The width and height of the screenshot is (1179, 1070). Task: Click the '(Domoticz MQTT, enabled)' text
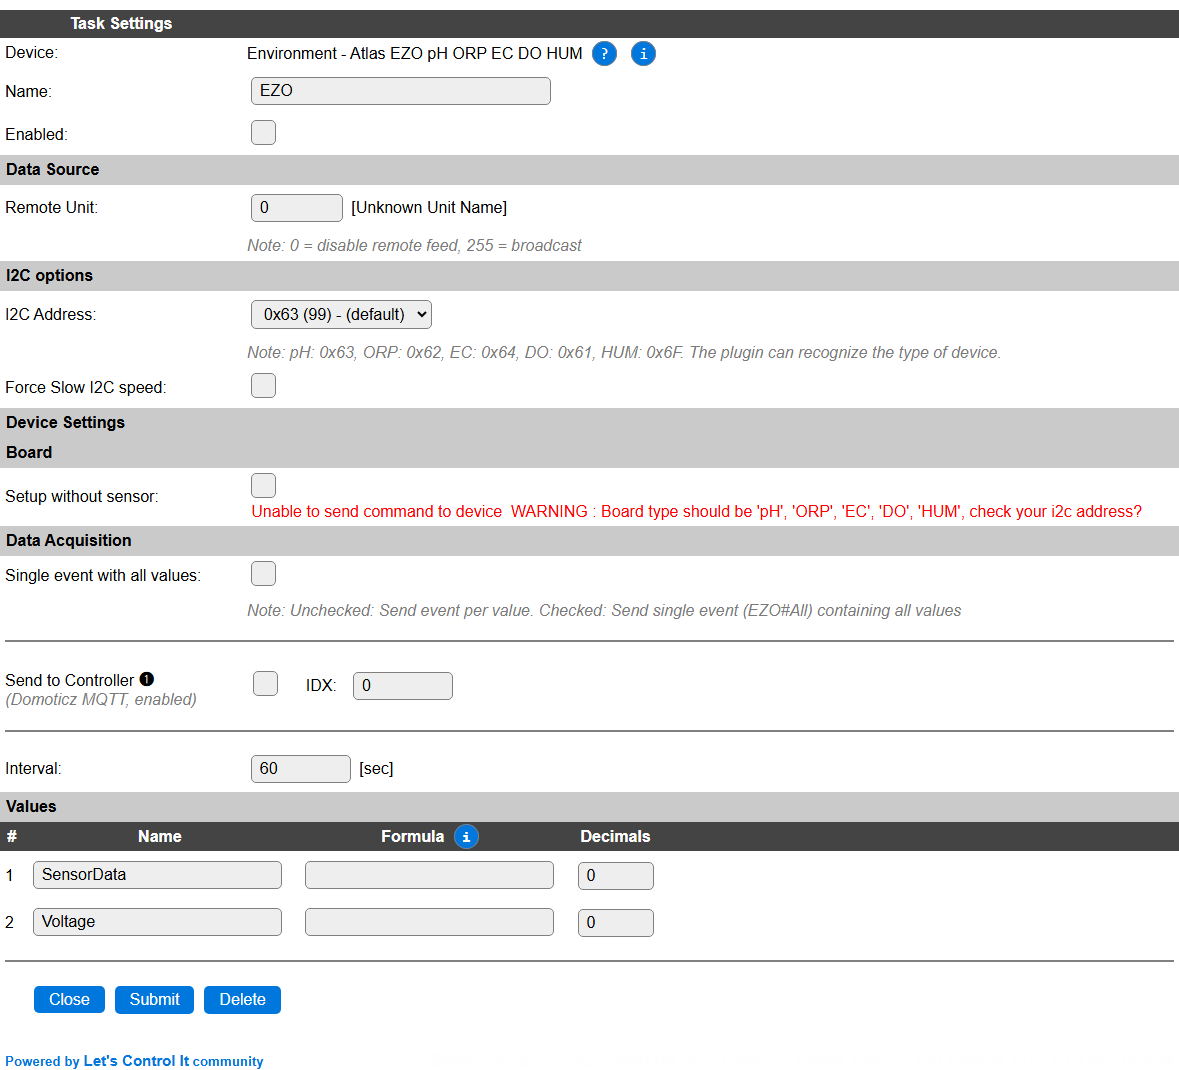(x=101, y=699)
